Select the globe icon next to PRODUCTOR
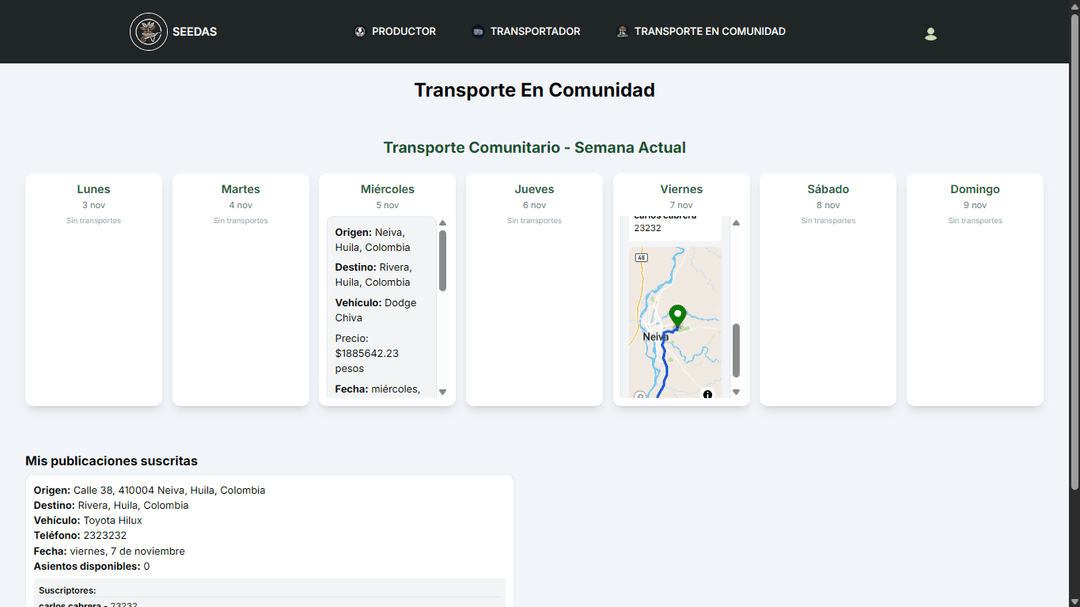This screenshot has width=1080, height=607. (x=360, y=31)
